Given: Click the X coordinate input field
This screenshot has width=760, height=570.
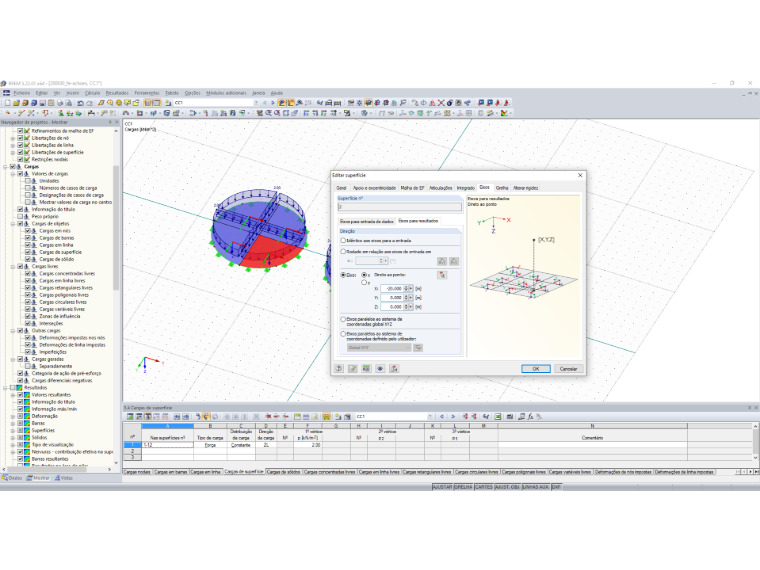Looking at the screenshot, I should tap(393, 288).
